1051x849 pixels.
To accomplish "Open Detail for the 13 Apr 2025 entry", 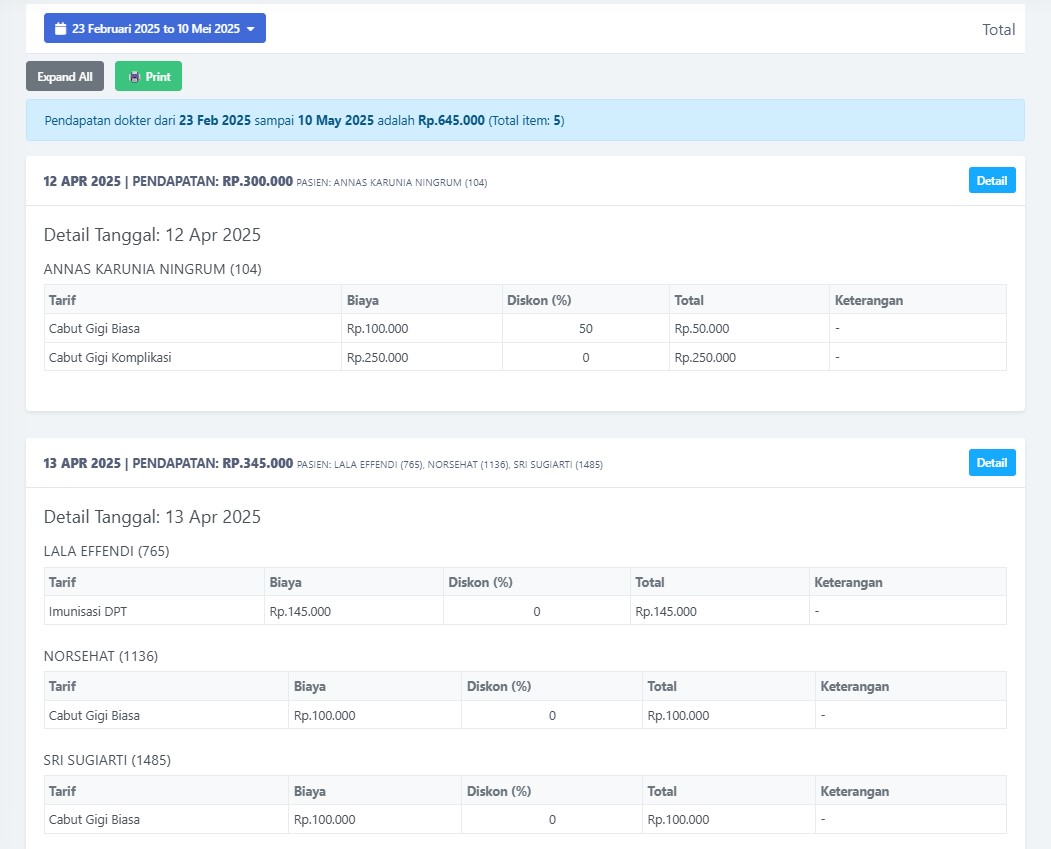I will coord(991,463).
